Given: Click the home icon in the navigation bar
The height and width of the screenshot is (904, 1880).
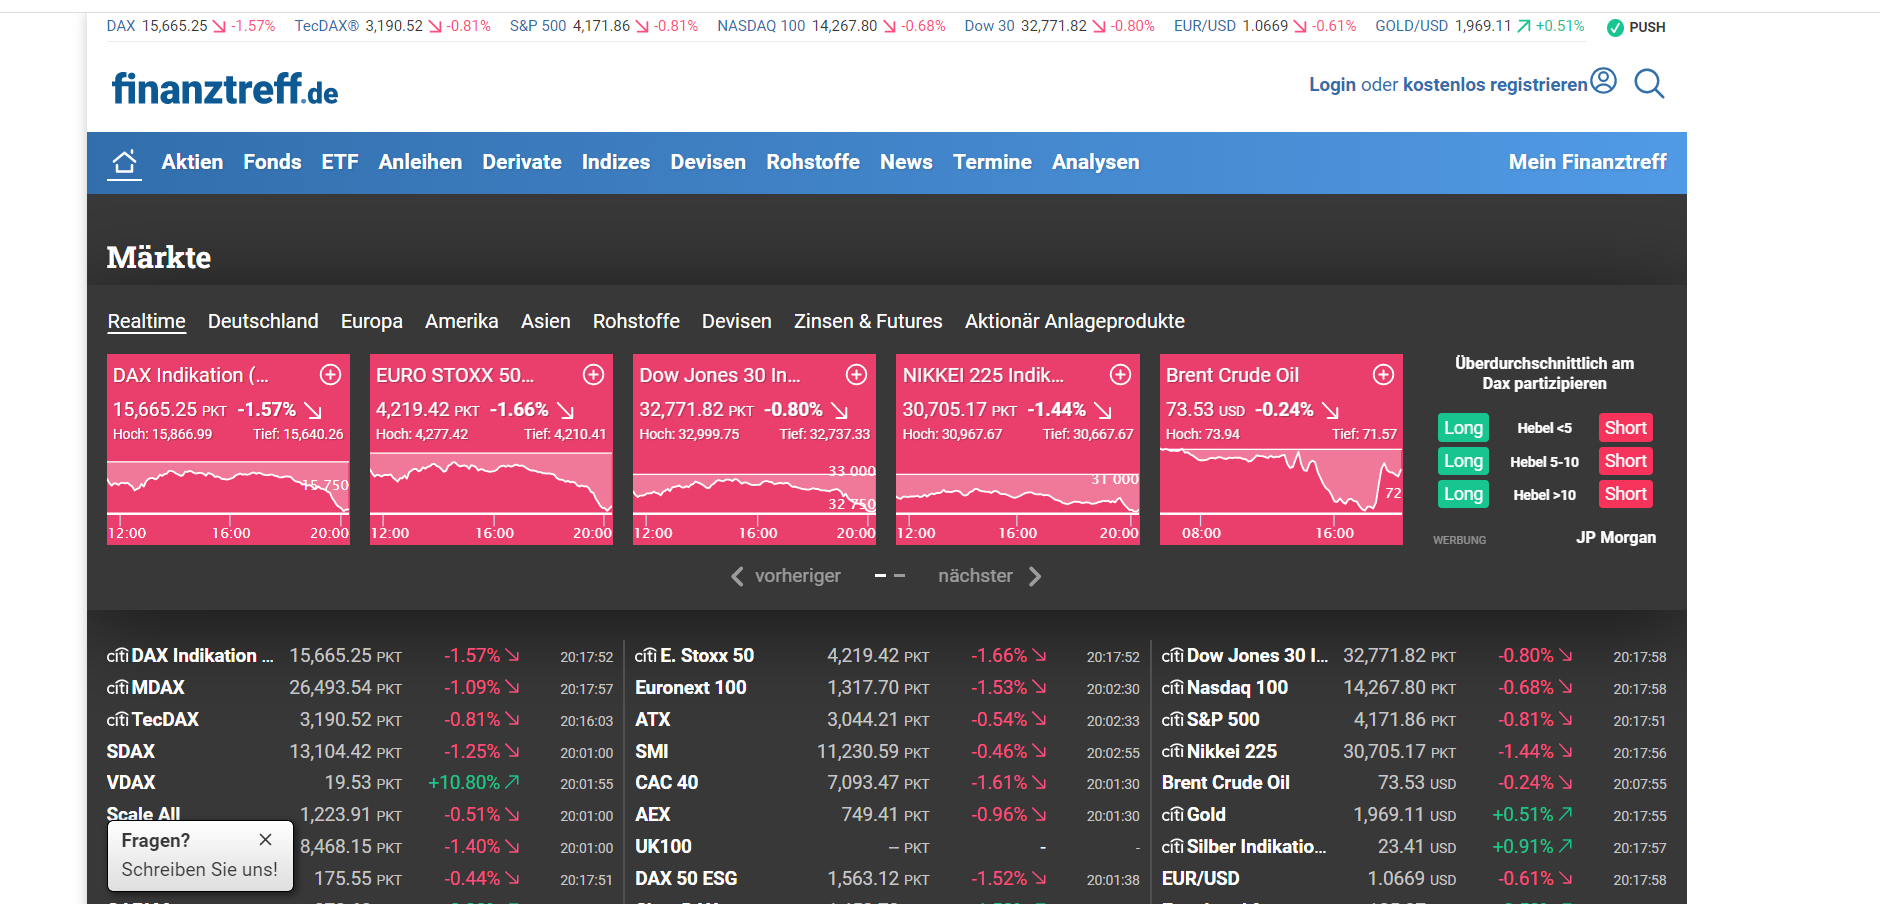Looking at the screenshot, I should 124,162.
